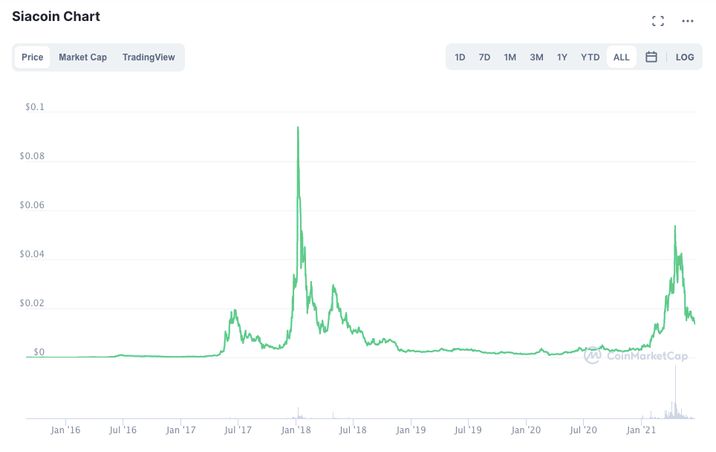
Task: Select the ALL time range
Action: (x=621, y=57)
